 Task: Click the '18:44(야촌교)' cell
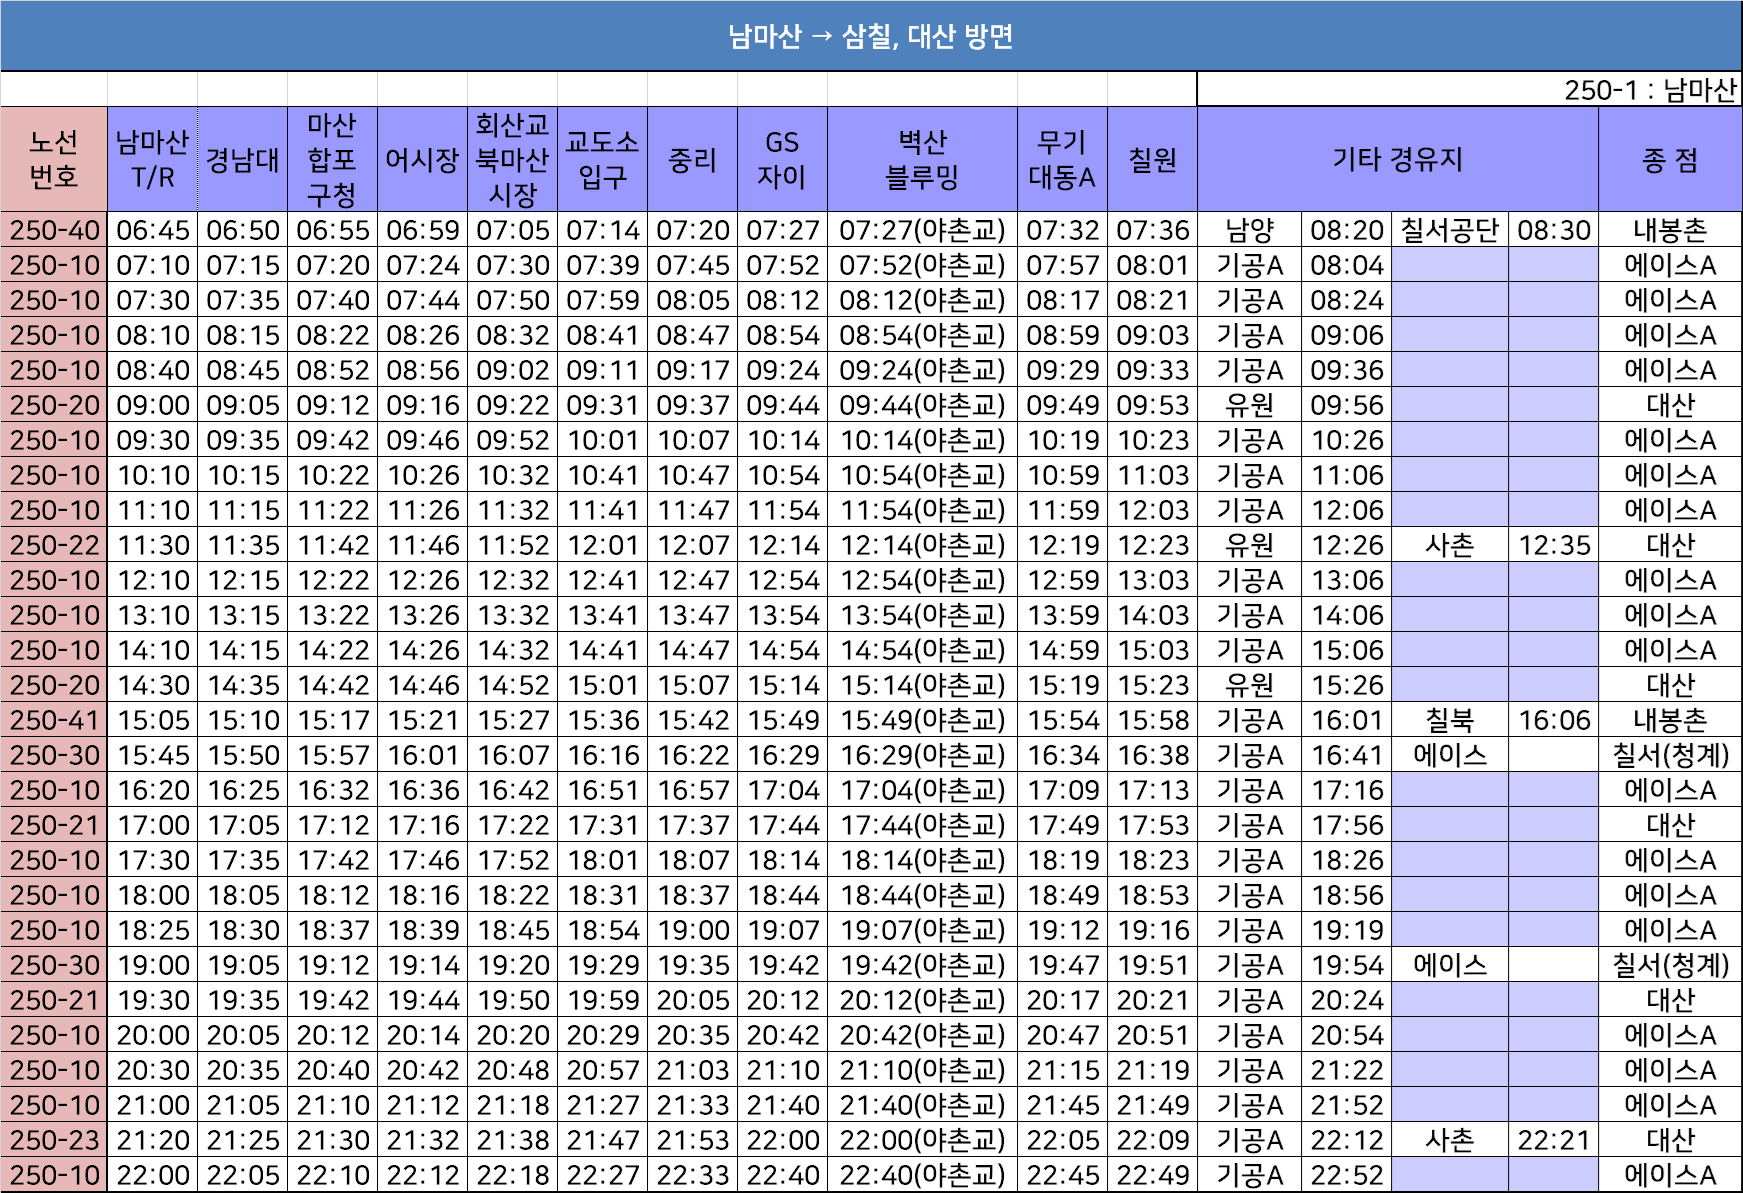point(922,895)
